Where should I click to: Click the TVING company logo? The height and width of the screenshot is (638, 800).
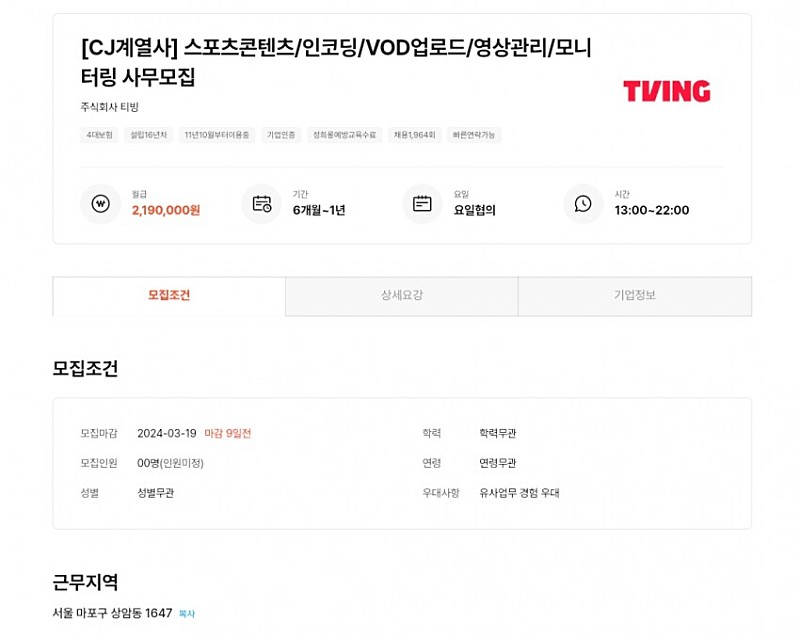pyautogui.click(x=666, y=91)
